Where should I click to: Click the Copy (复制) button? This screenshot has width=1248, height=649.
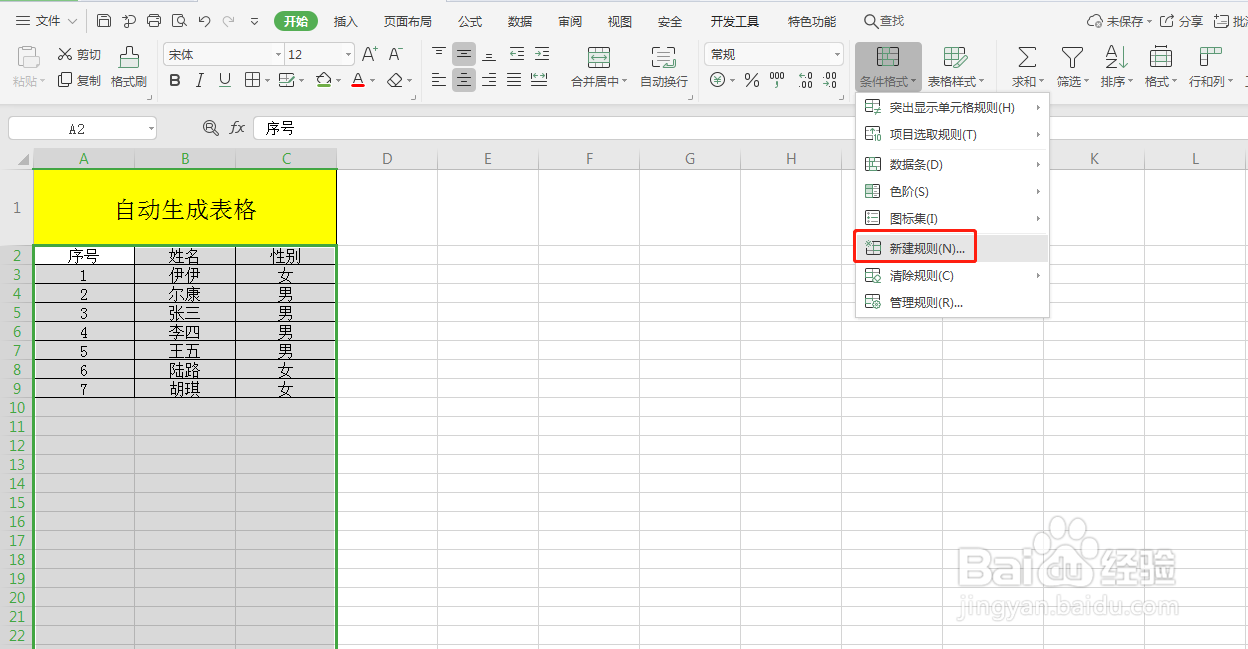[x=79, y=81]
